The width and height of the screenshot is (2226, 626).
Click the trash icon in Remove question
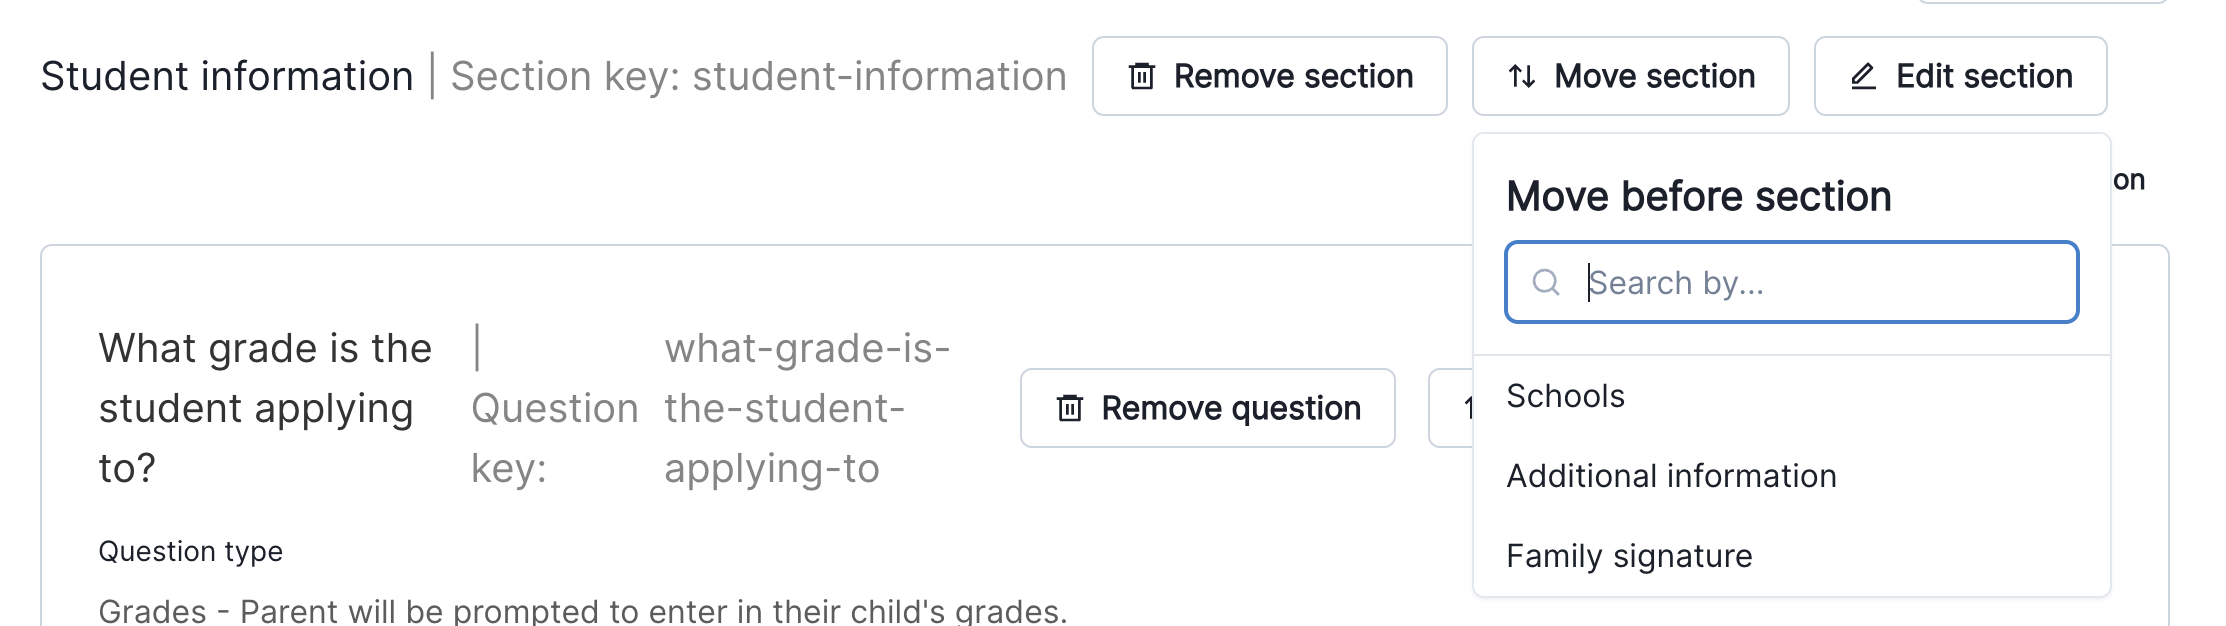pyautogui.click(x=1070, y=408)
